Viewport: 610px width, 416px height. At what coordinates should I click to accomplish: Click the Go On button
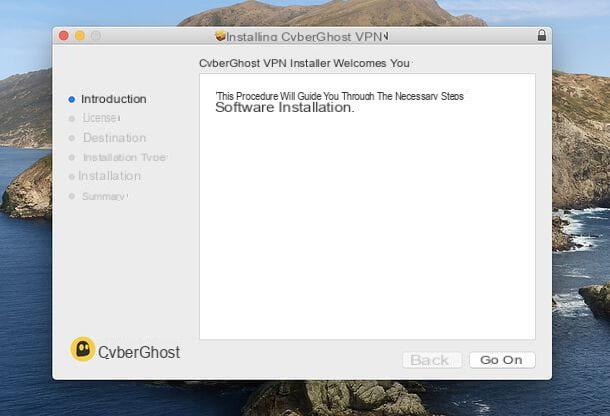tap(502, 360)
